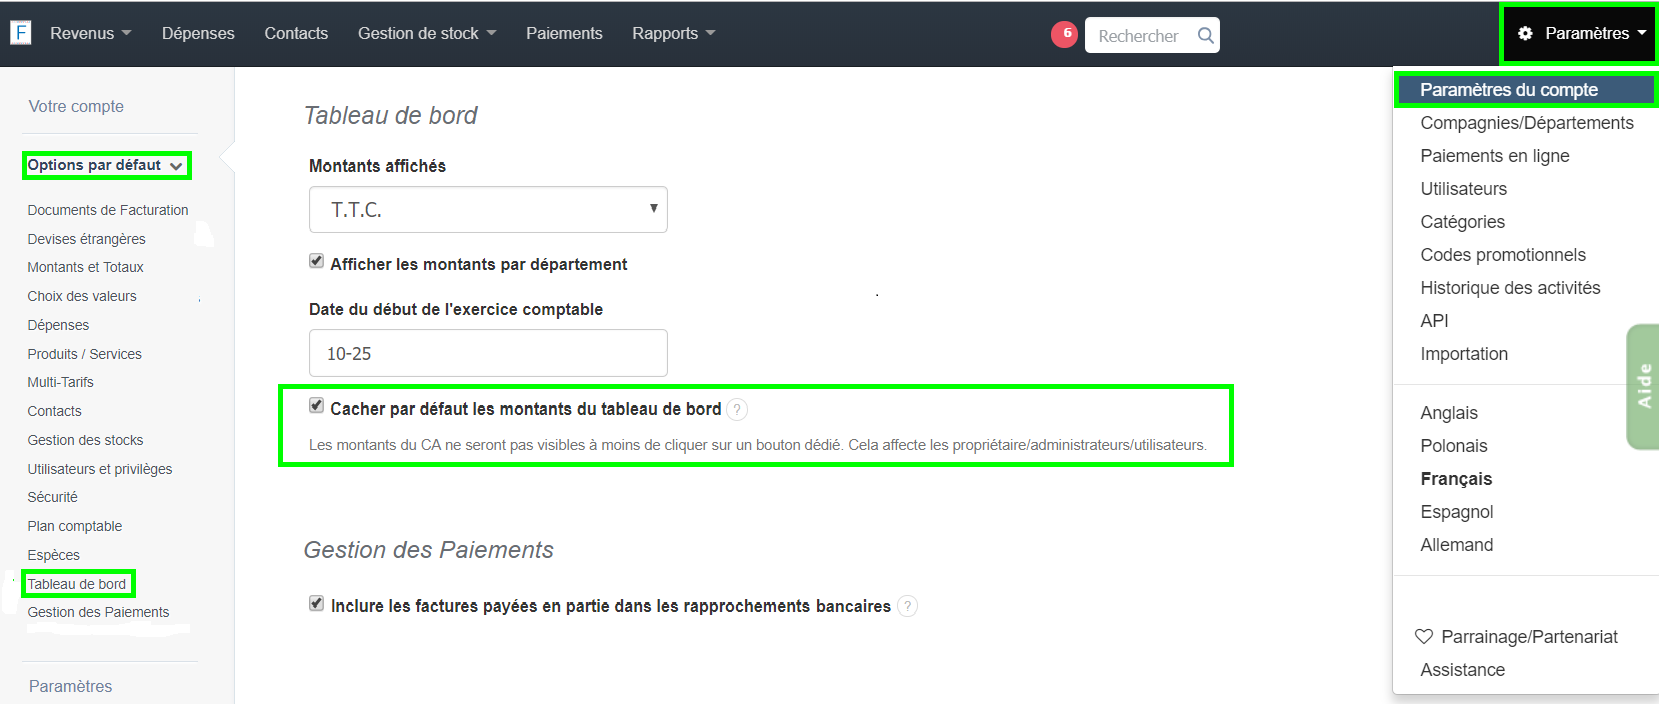Image resolution: width=1660 pixels, height=704 pixels.
Task: Click heart icon next to Parrainage/Partenariat
Action: click(x=1424, y=636)
